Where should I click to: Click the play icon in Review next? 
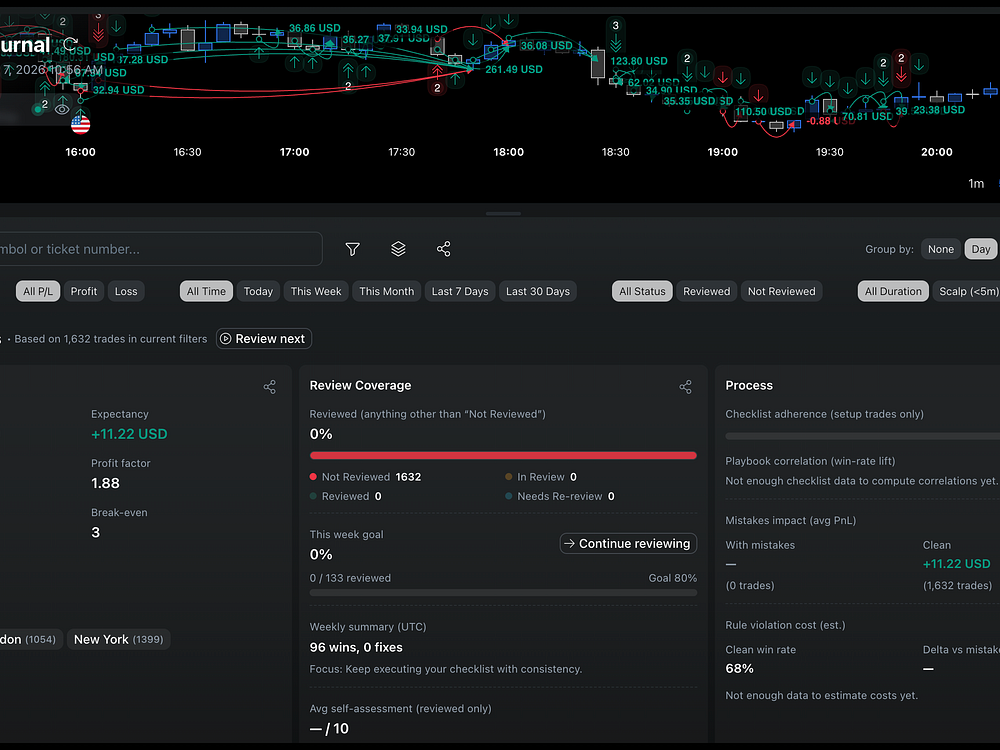click(226, 339)
